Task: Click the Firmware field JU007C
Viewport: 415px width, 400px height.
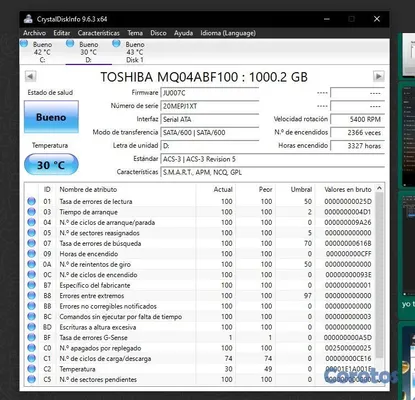Action: point(210,93)
